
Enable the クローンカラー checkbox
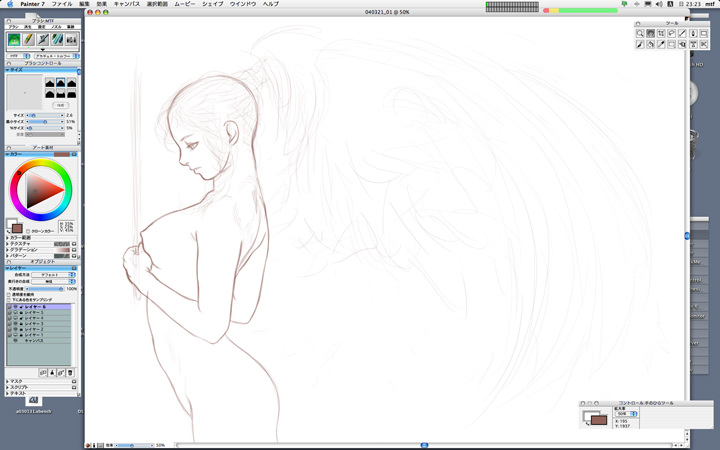click(28, 231)
